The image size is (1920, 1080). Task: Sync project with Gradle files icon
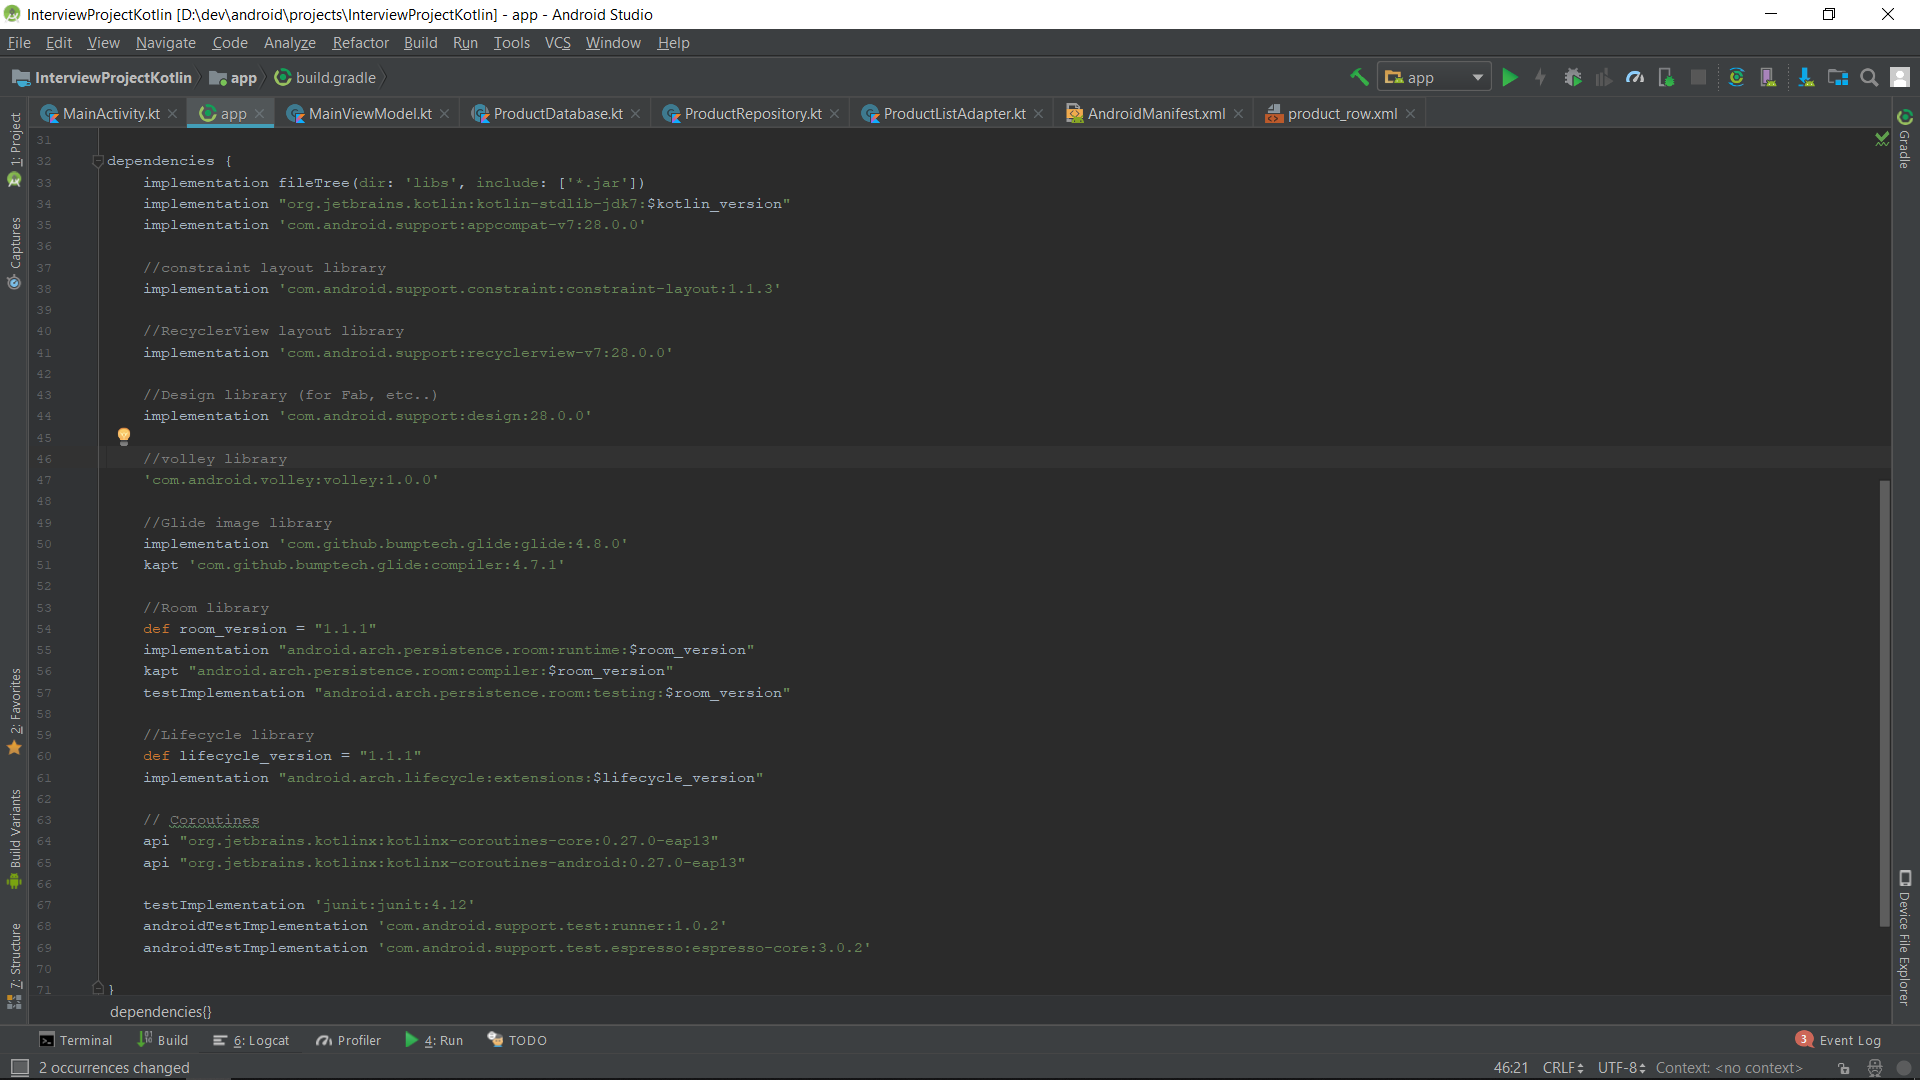pyautogui.click(x=1737, y=77)
